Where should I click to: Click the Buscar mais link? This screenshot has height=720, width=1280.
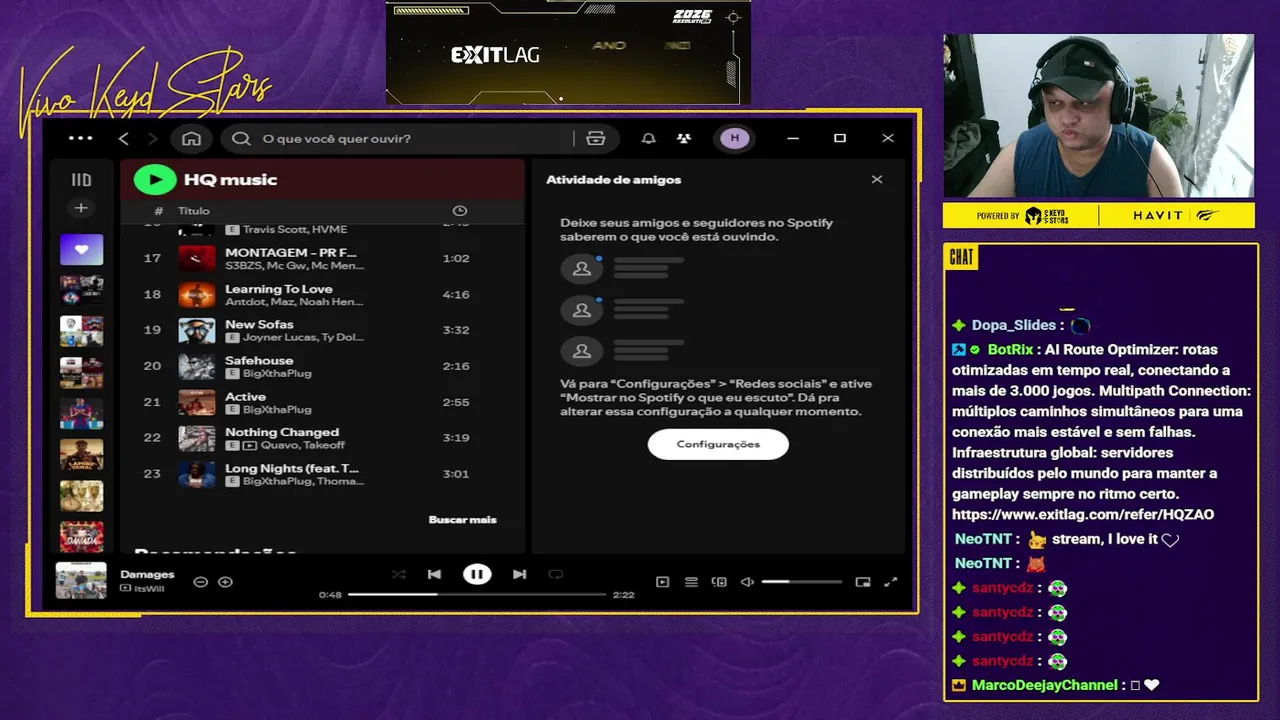tap(462, 520)
